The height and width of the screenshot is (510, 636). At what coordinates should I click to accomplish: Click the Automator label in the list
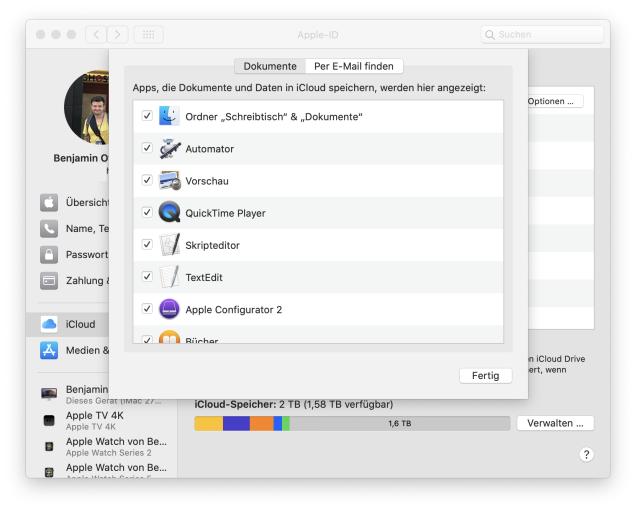pos(209,149)
